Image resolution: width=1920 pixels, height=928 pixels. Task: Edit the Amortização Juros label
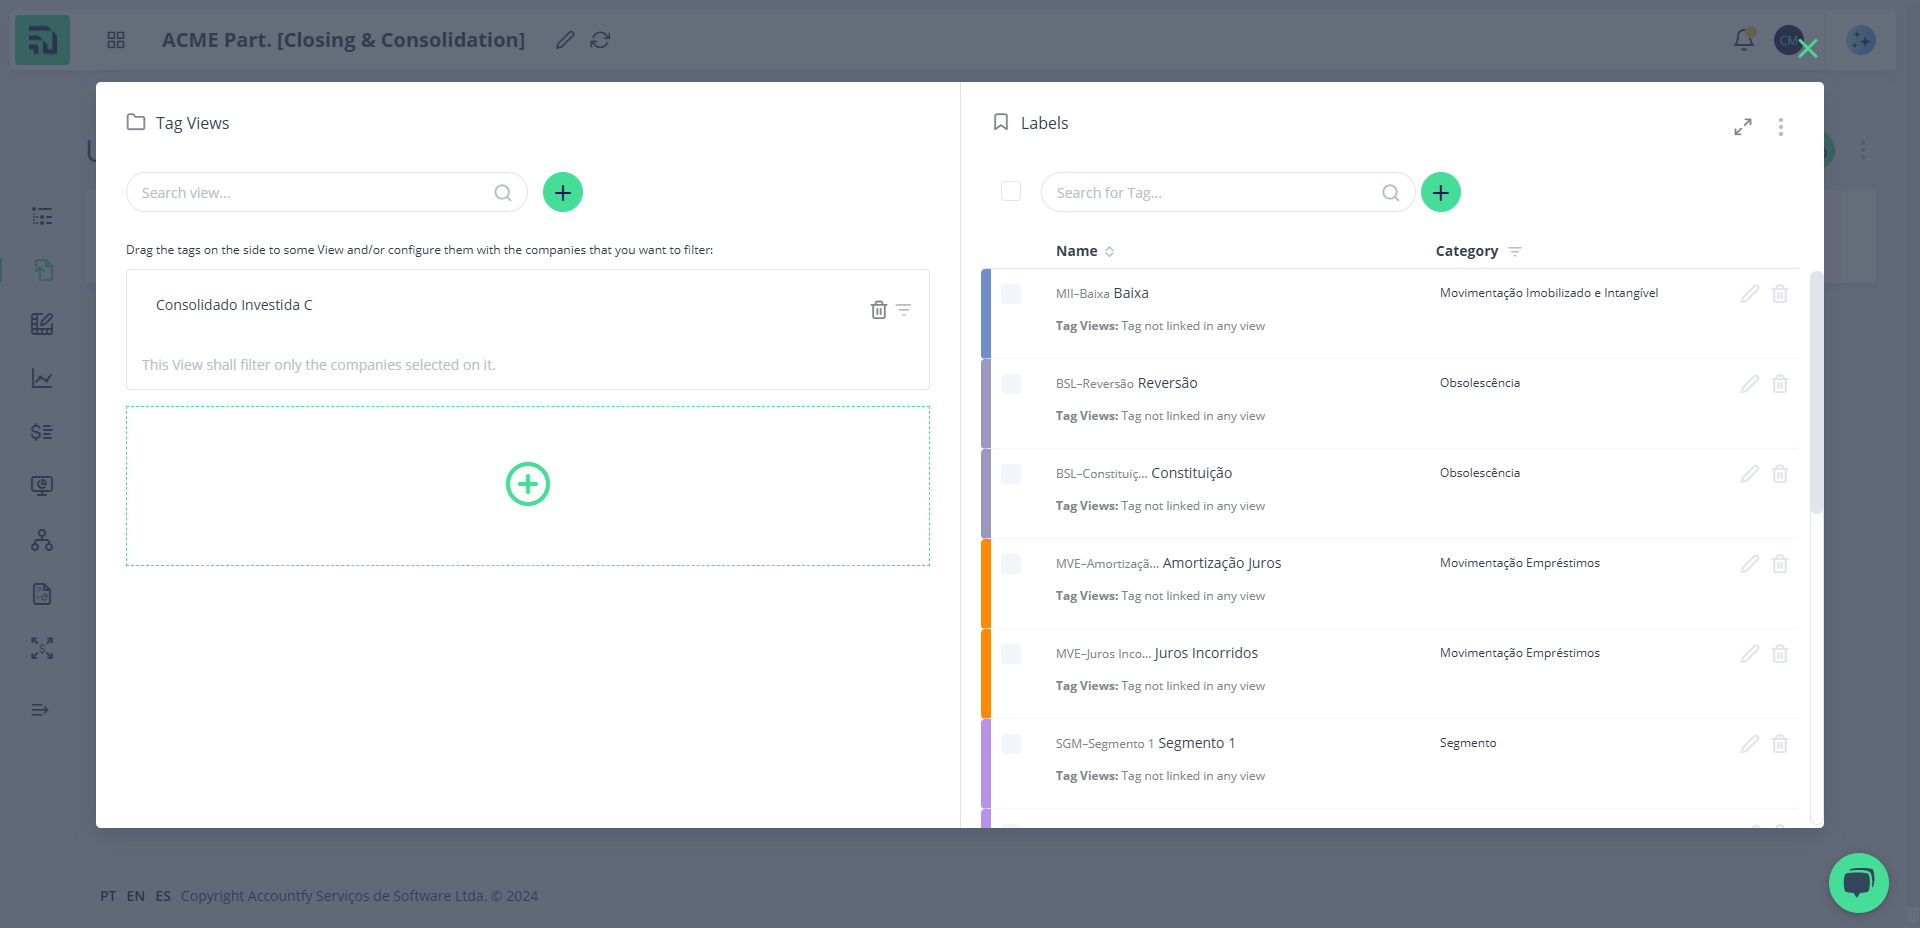click(x=1749, y=564)
